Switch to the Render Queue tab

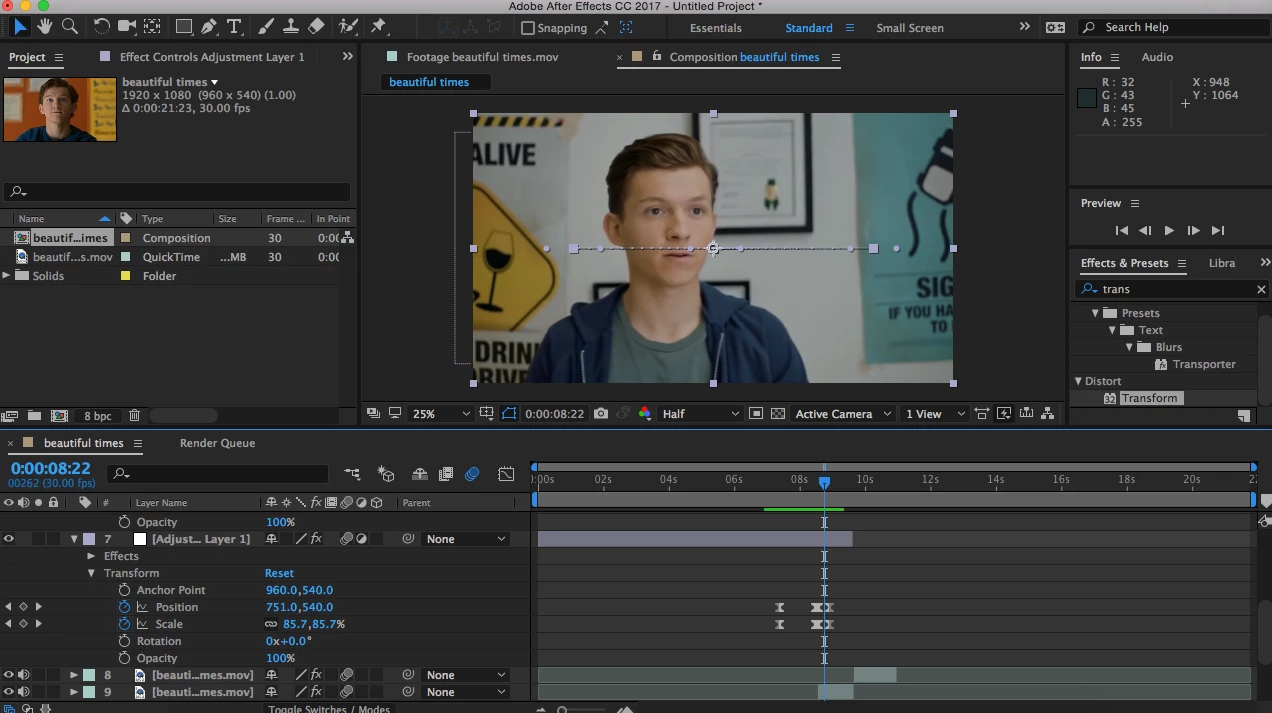click(x=217, y=443)
